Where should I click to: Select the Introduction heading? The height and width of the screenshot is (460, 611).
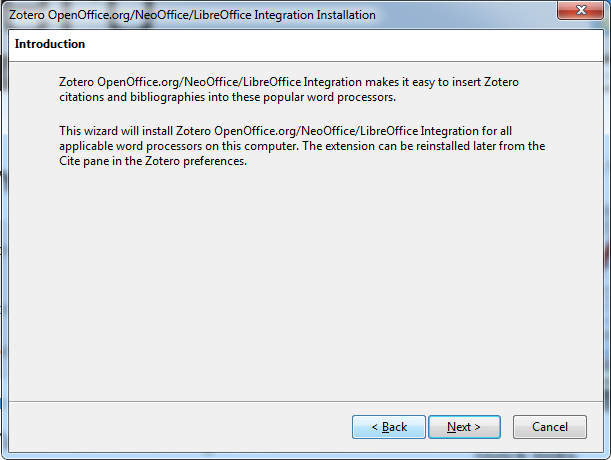point(50,44)
